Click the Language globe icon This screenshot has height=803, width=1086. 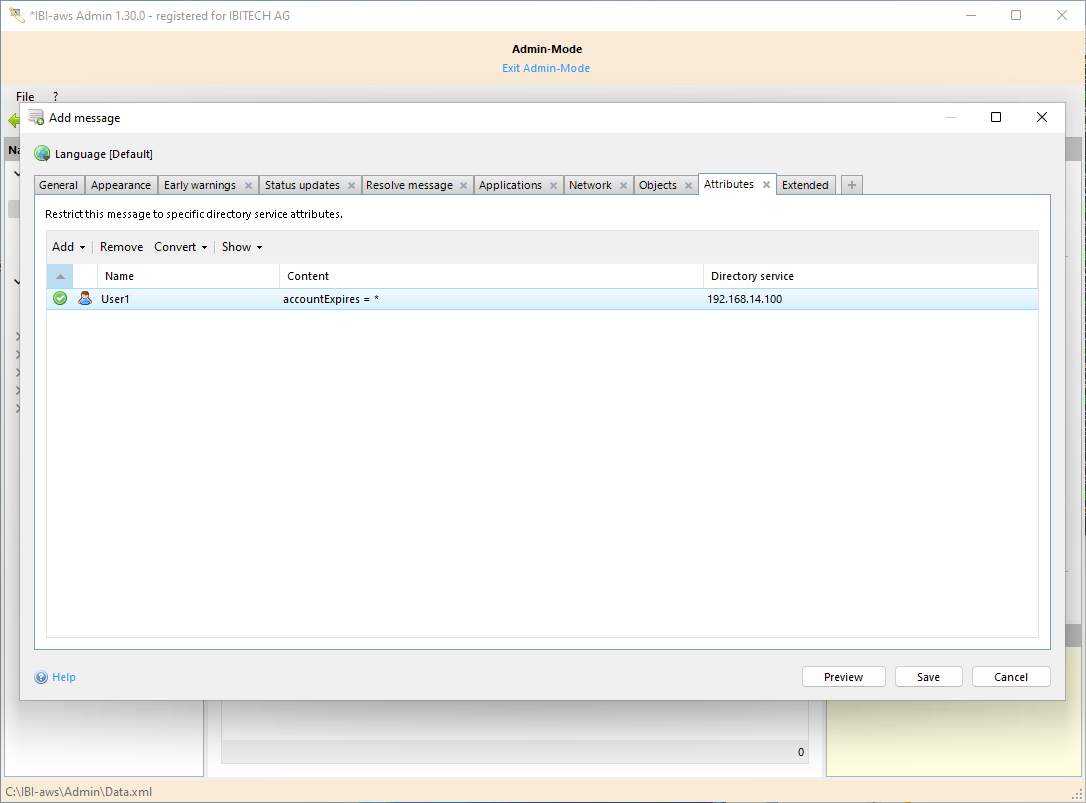pyautogui.click(x=42, y=154)
